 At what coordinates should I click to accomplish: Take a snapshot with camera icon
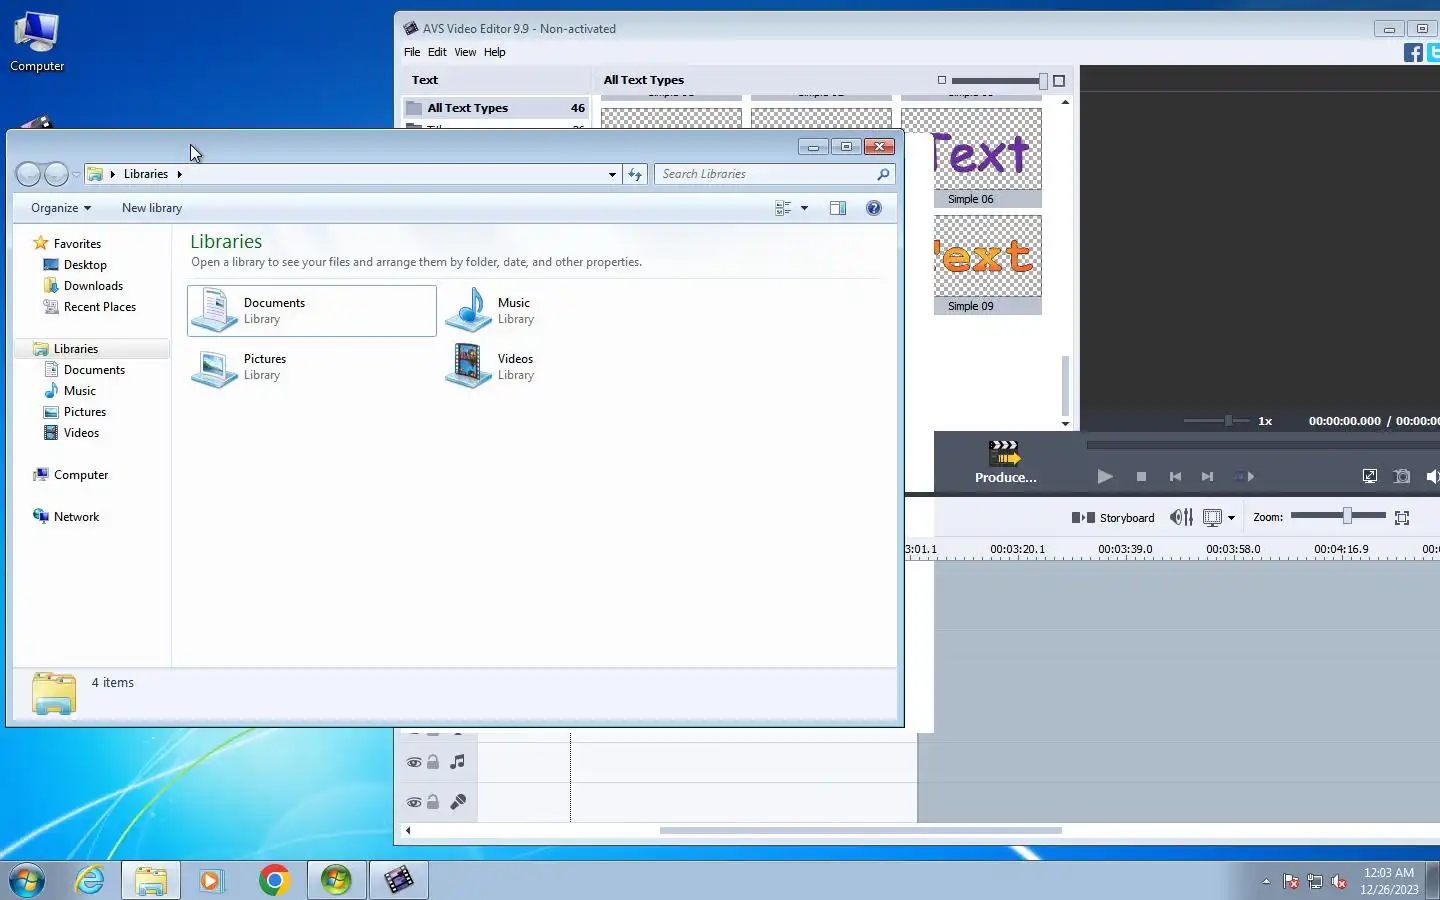[1402, 477]
